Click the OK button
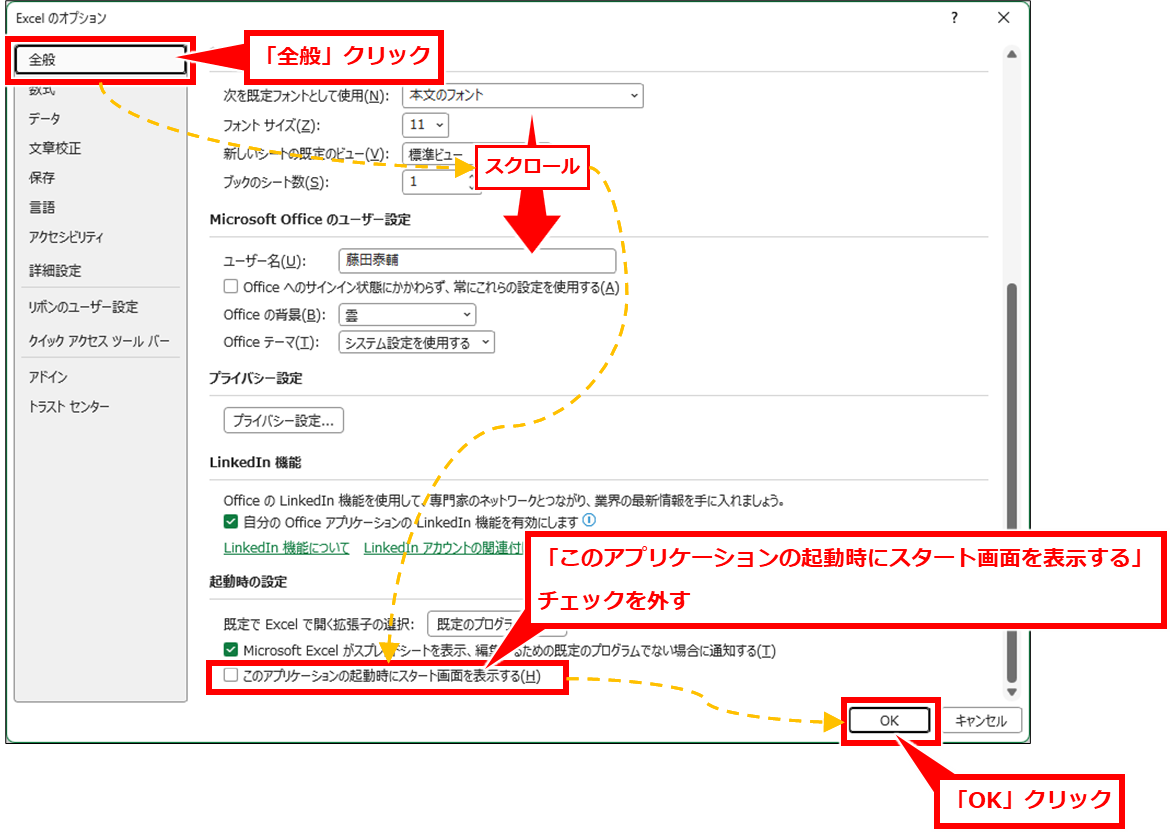This screenshot has width=1172, height=834. click(889, 720)
